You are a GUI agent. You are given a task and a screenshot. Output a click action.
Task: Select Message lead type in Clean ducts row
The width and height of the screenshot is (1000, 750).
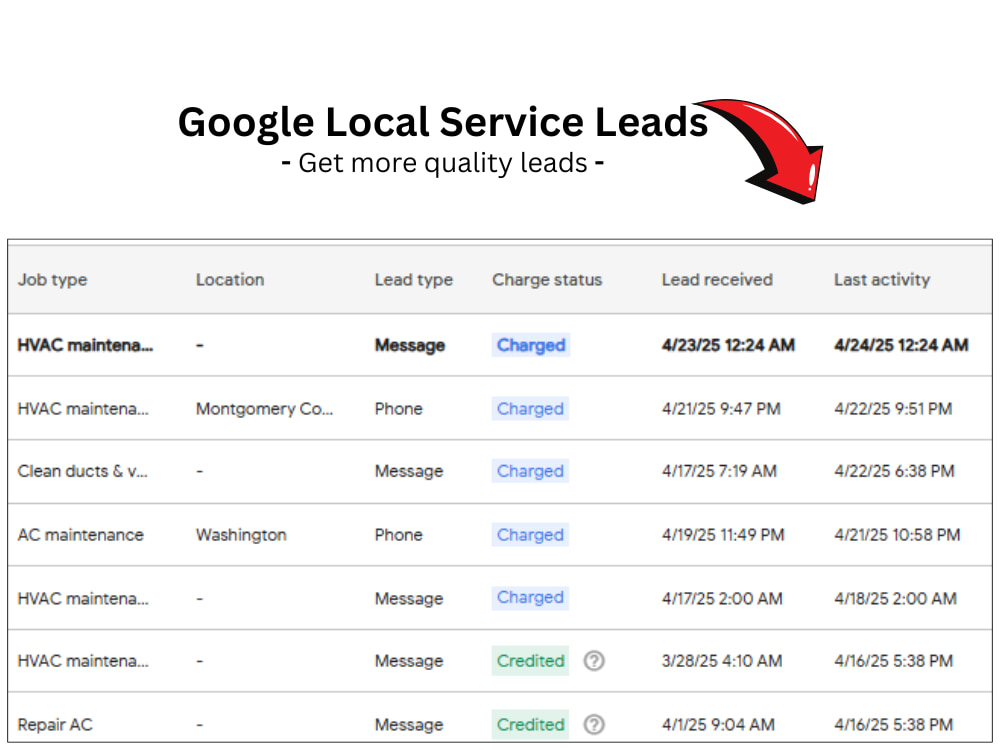409,471
